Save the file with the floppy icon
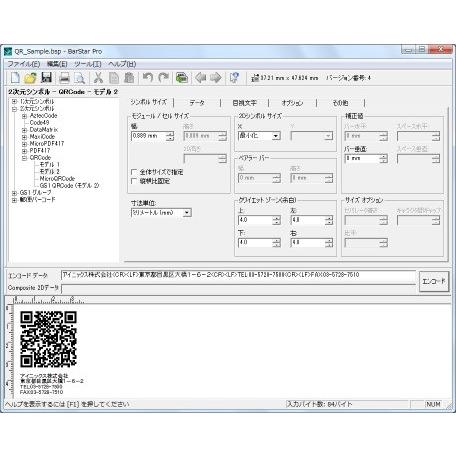 point(46,78)
